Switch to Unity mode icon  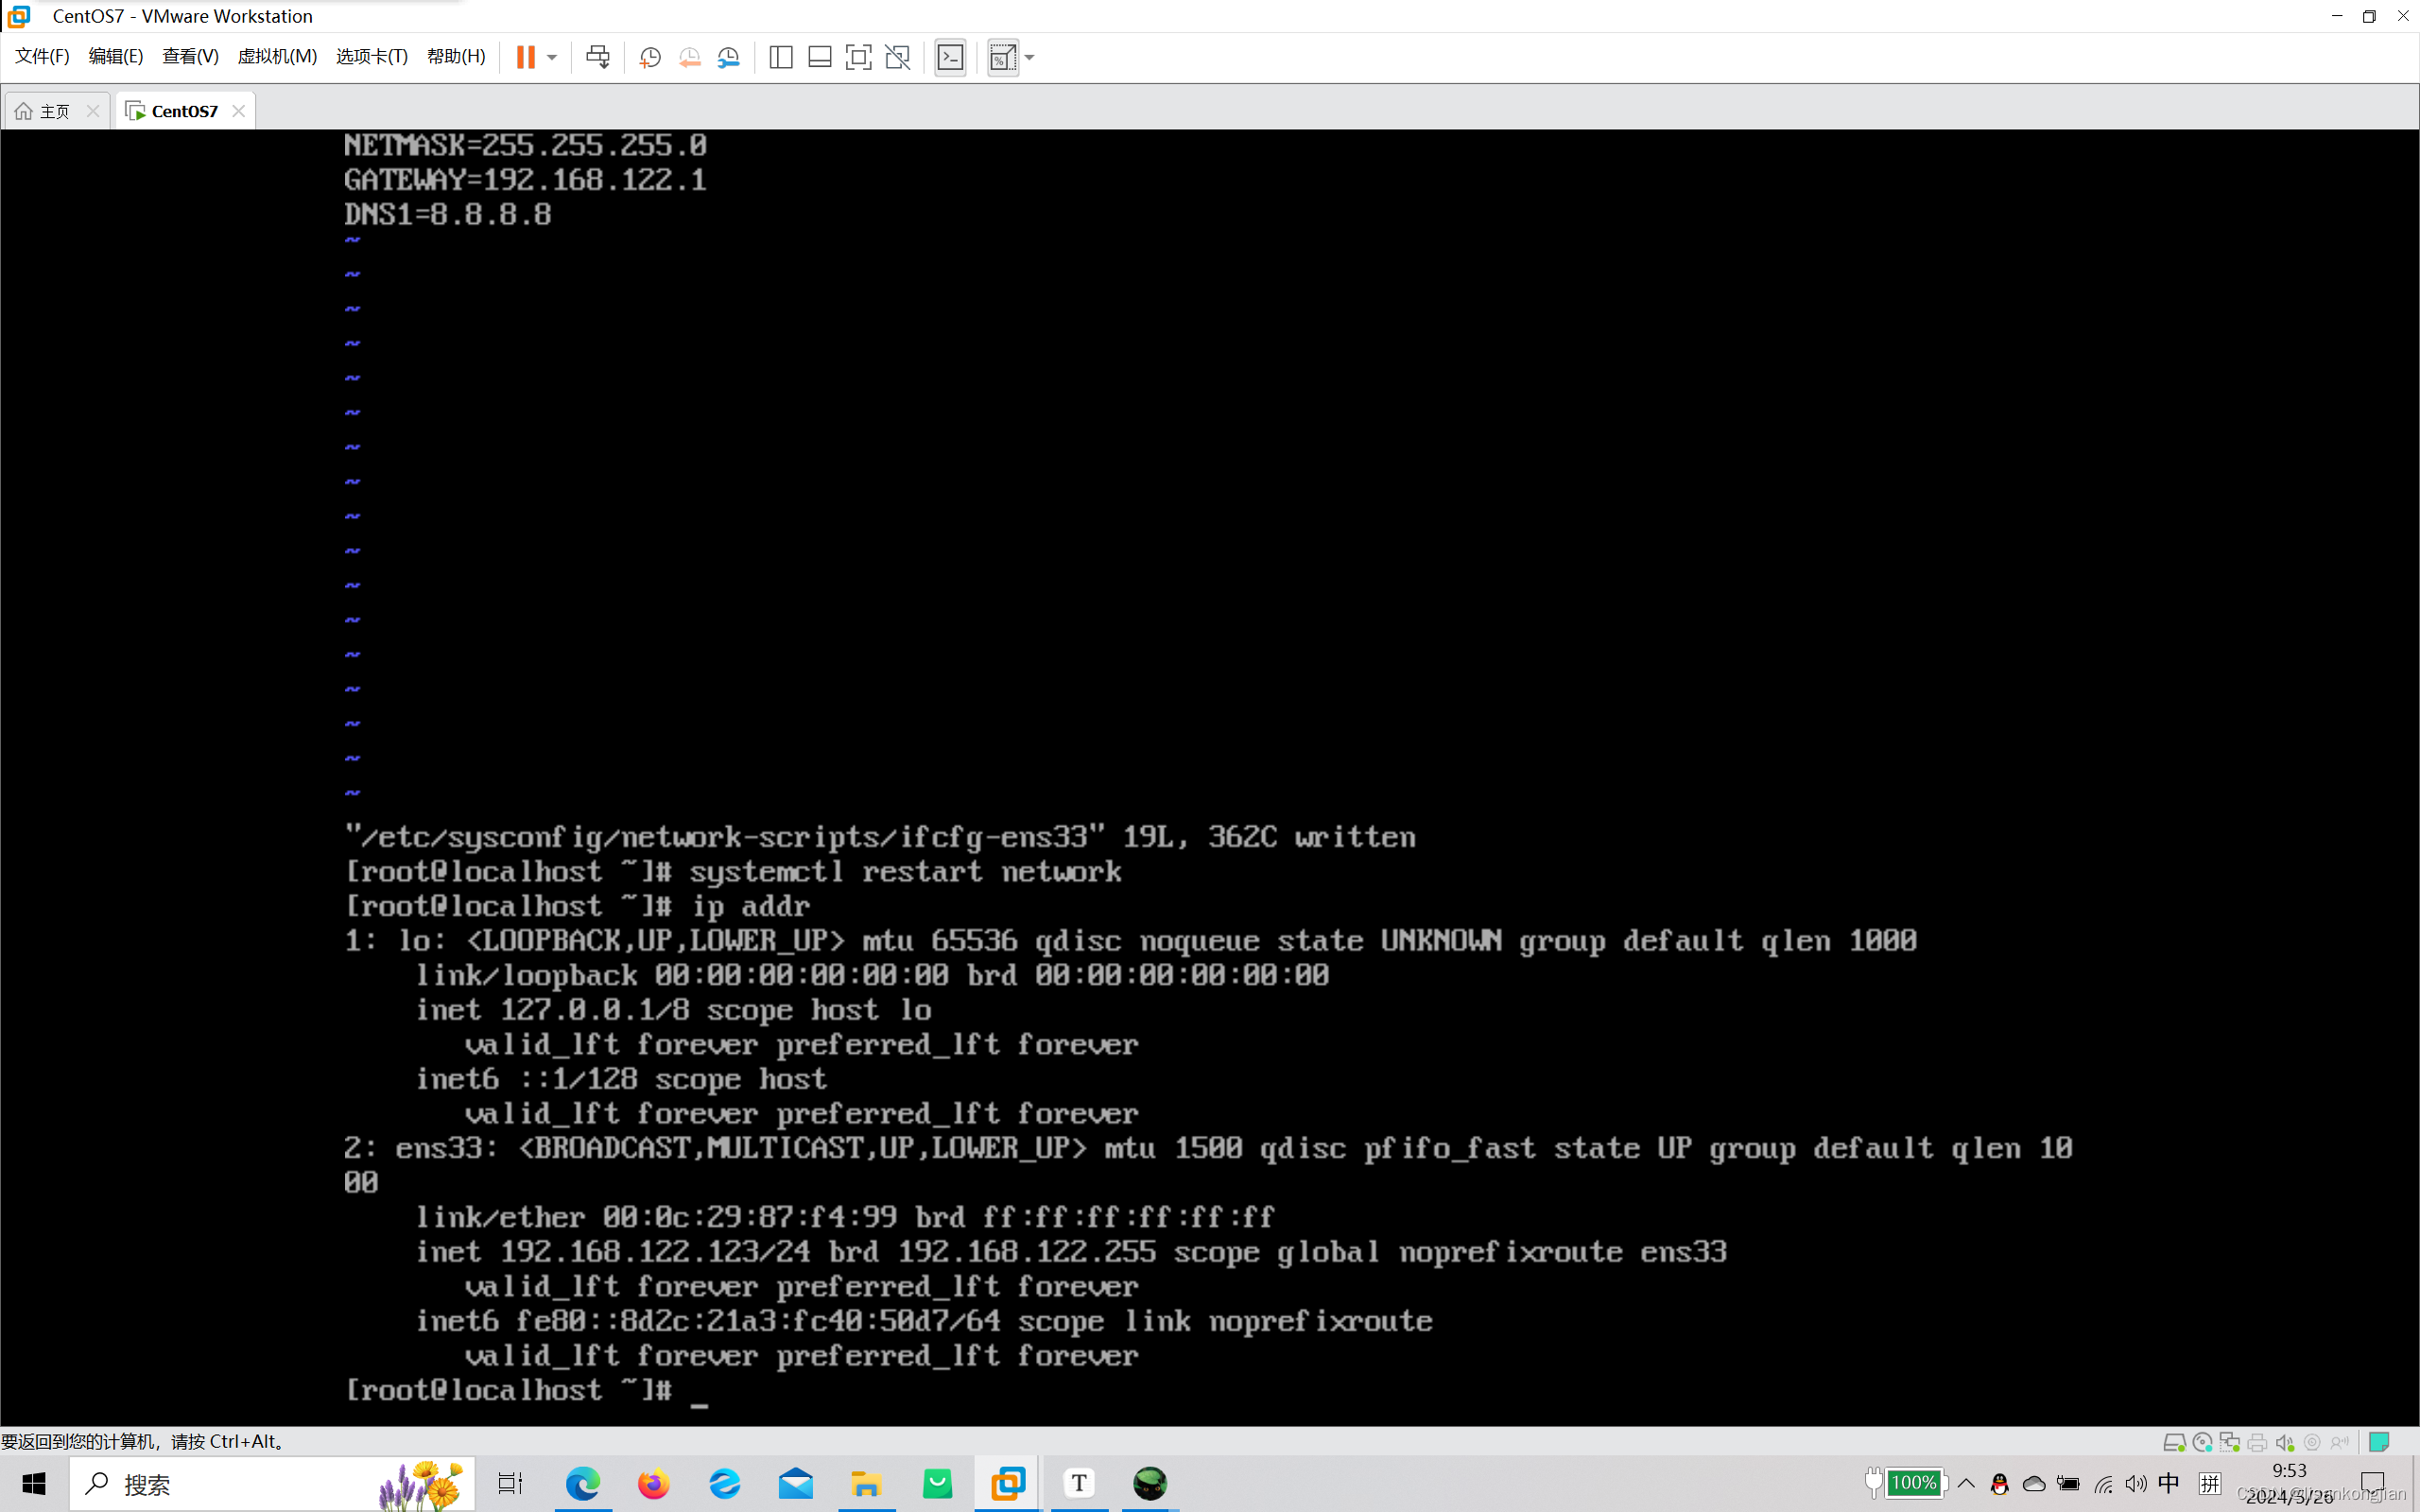(x=898, y=57)
